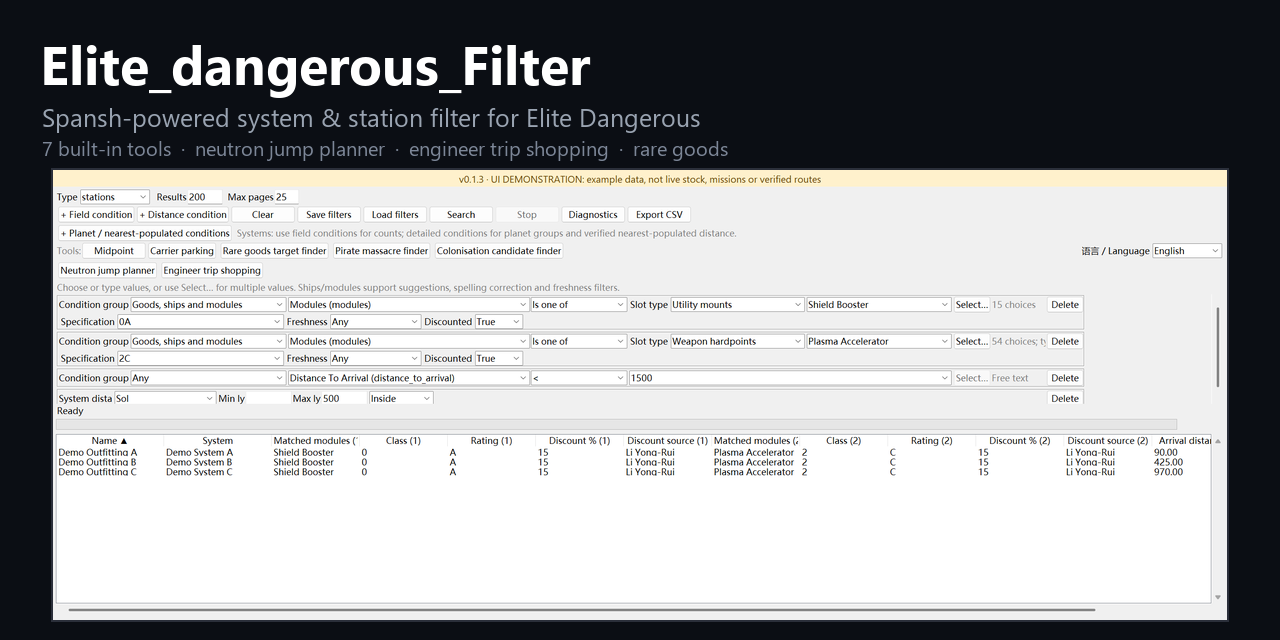Image resolution: width=1280 pixels, height=640 pixels.
Task: Select the Demo Outfitting C row name
Action: pos(97,472)
